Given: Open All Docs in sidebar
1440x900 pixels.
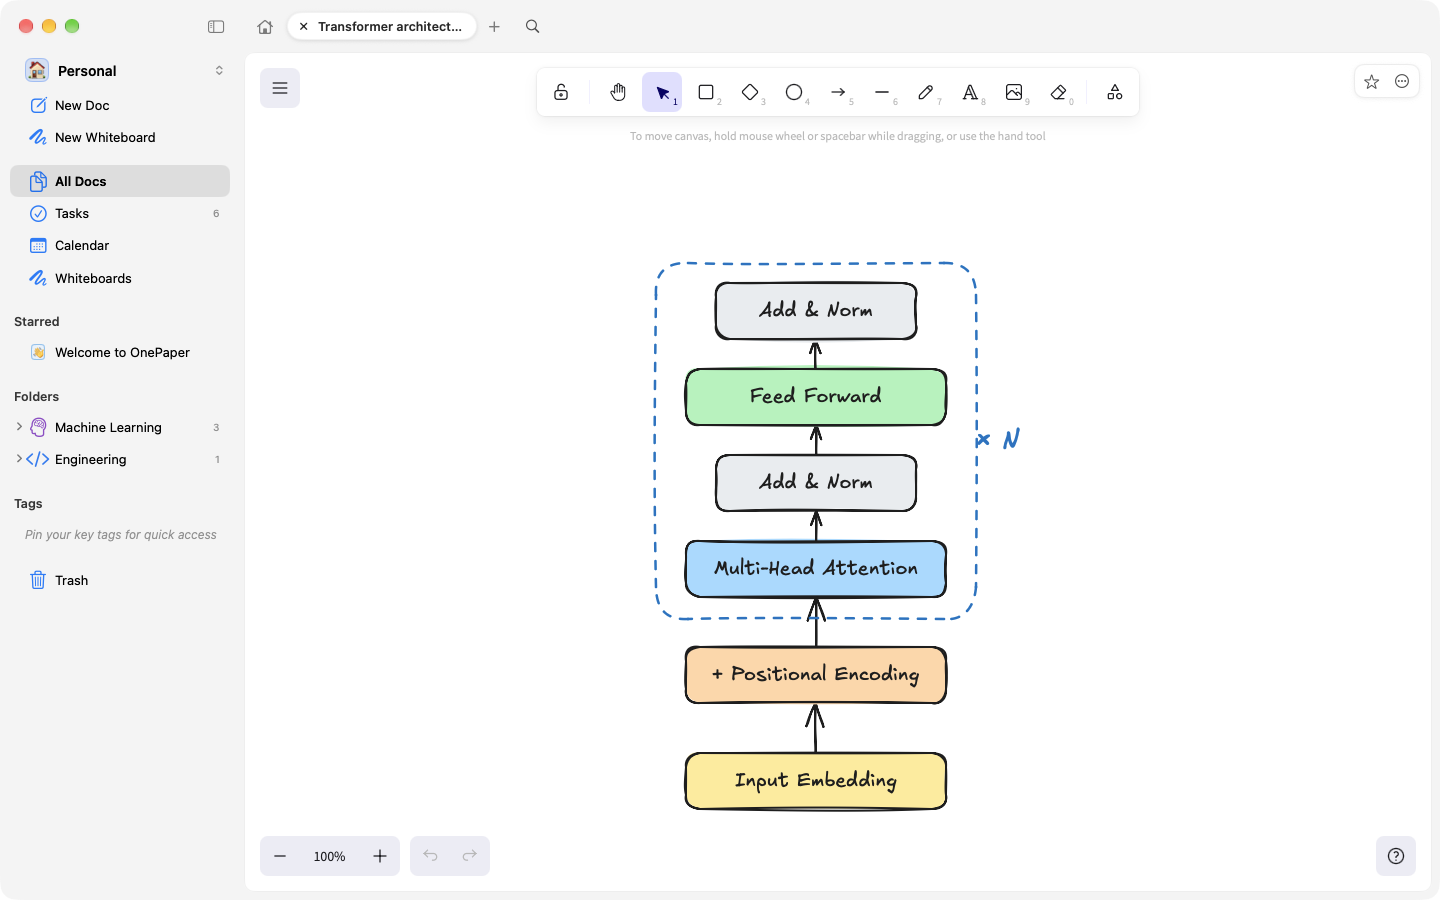Looking at the screenshot, I should pyautogui.click(x=120, y=181).
